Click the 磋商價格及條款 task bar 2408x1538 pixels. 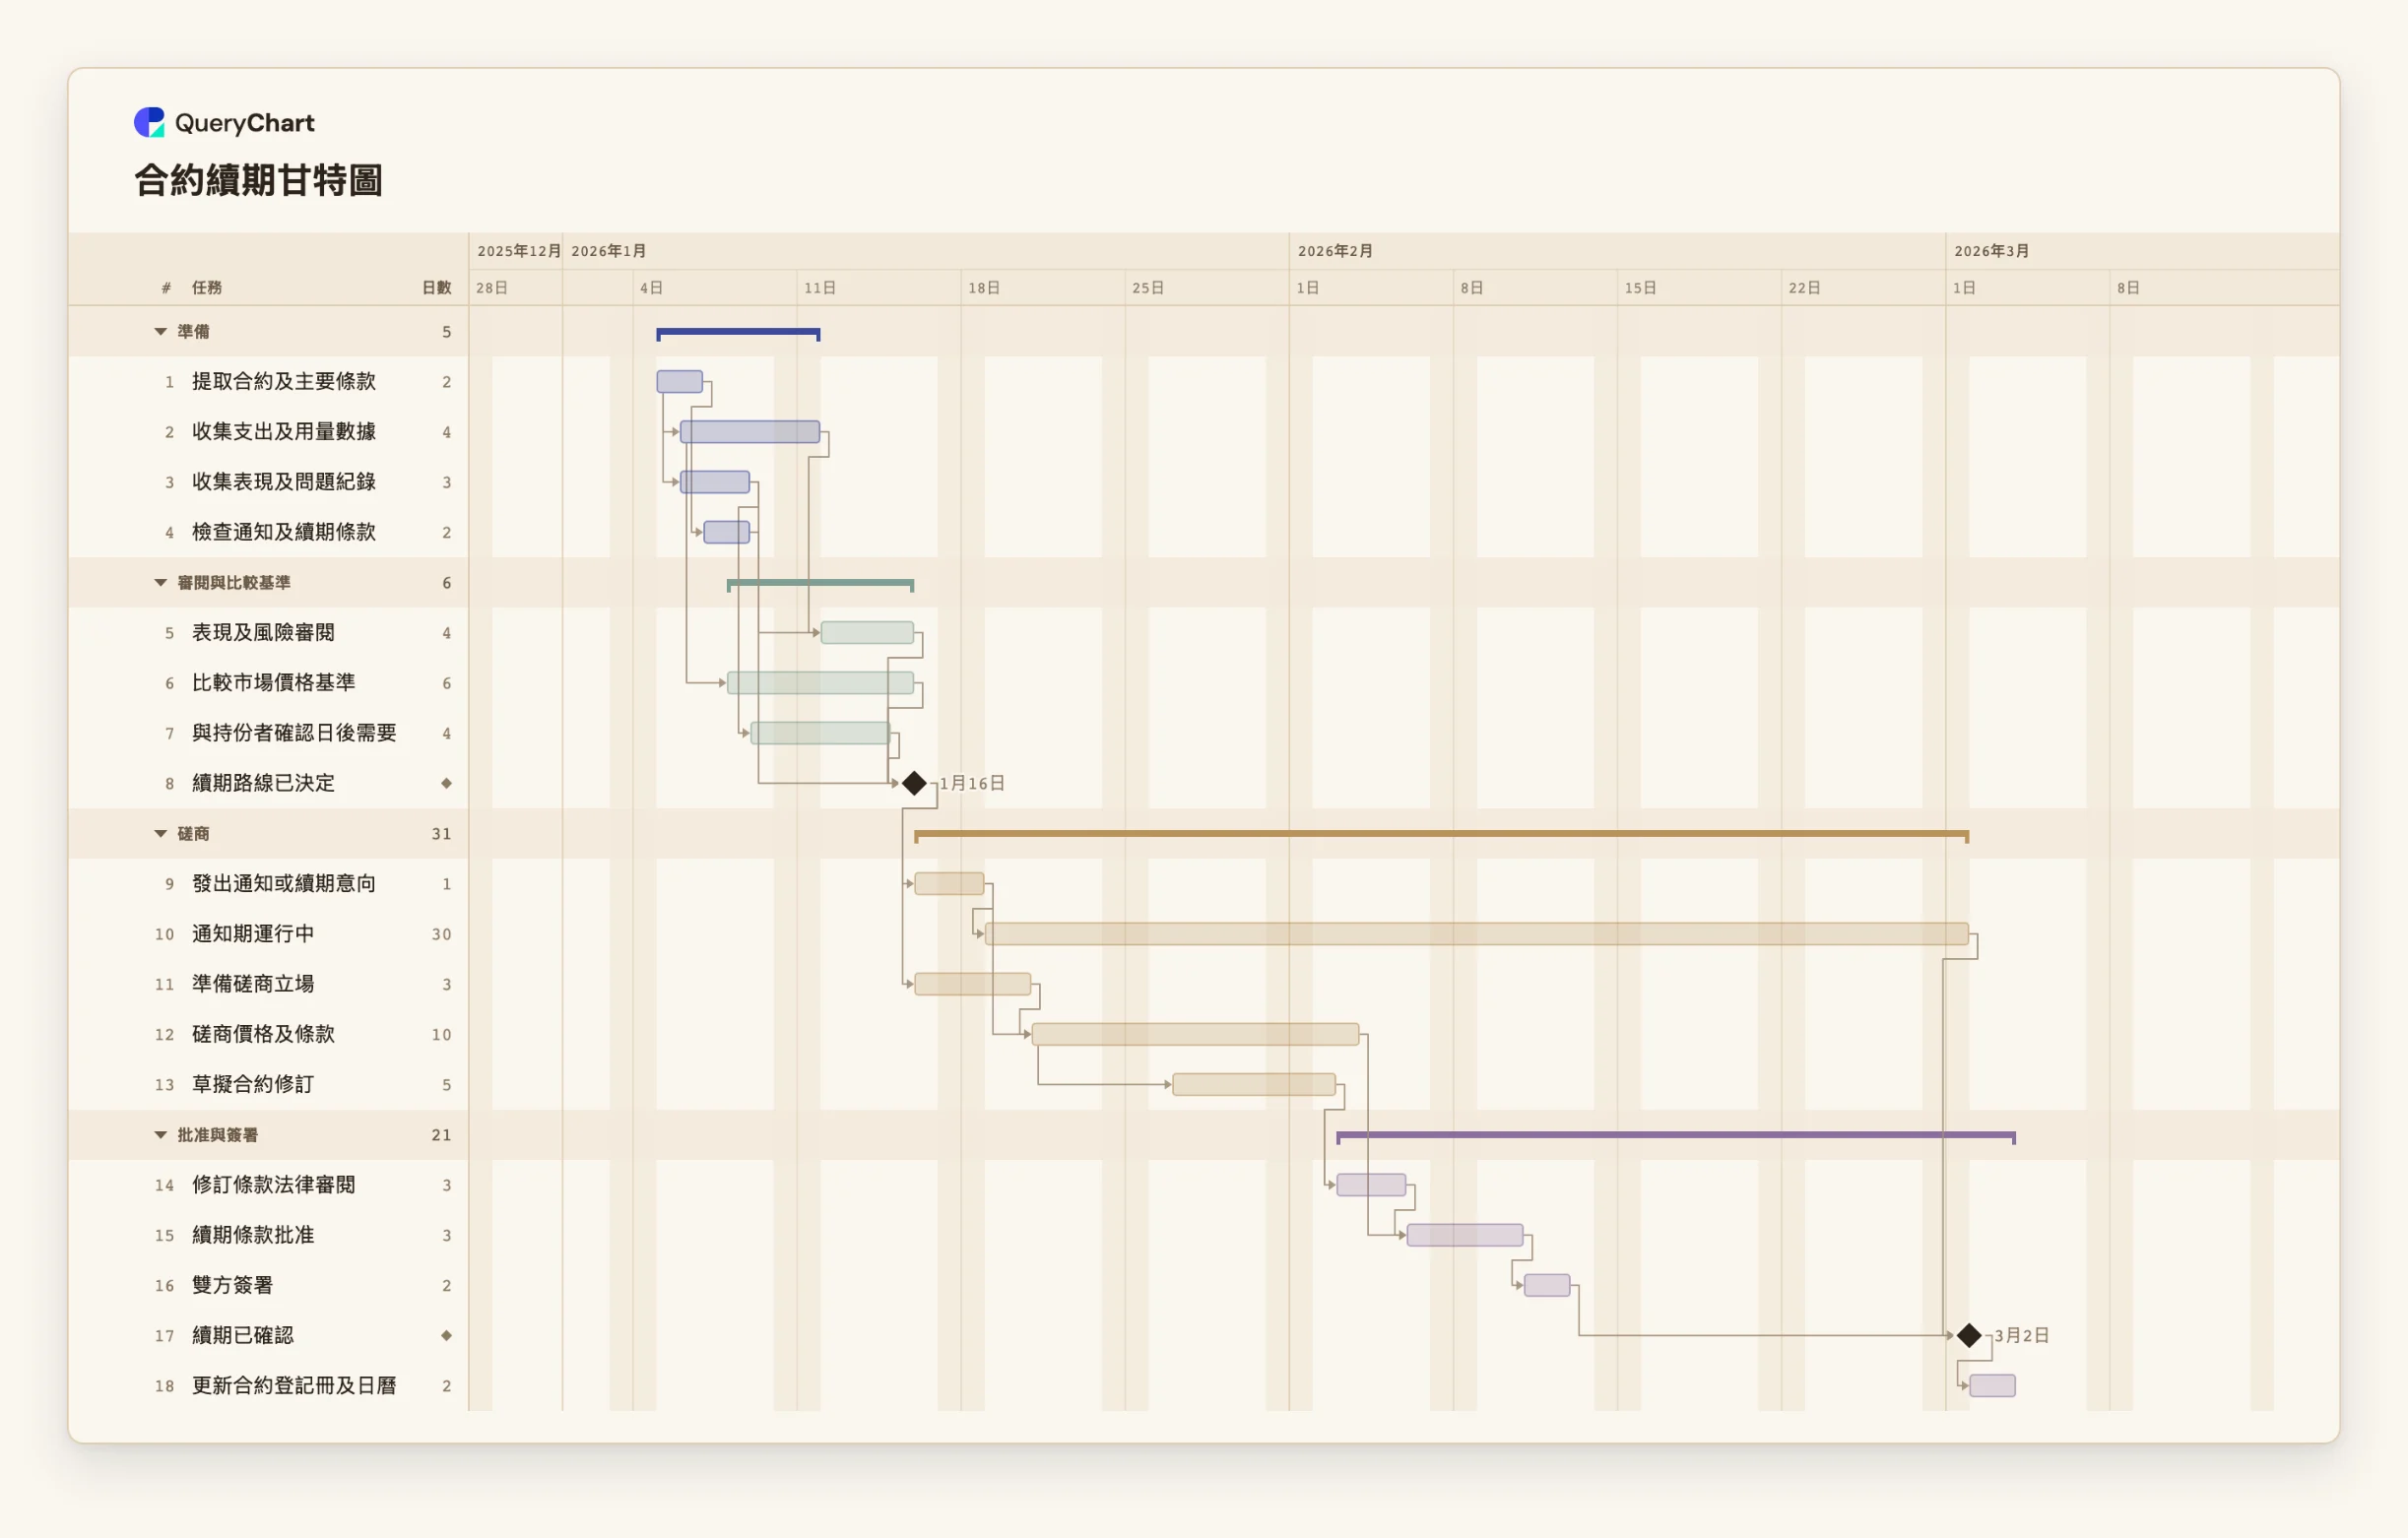[x=1195, y=1034]
